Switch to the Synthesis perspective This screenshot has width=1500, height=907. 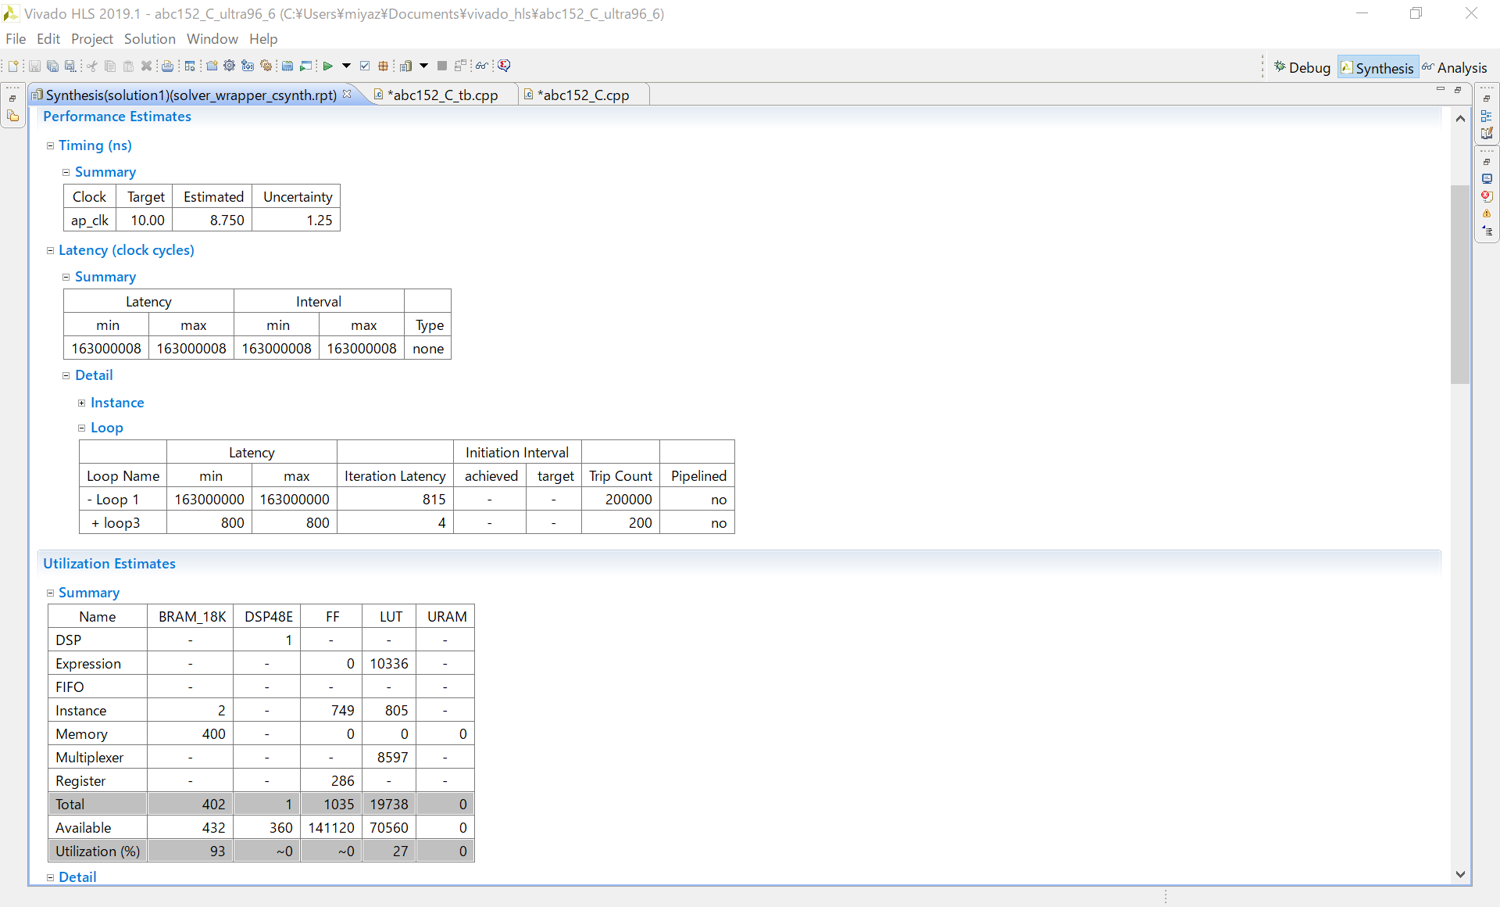[1377, 68]
